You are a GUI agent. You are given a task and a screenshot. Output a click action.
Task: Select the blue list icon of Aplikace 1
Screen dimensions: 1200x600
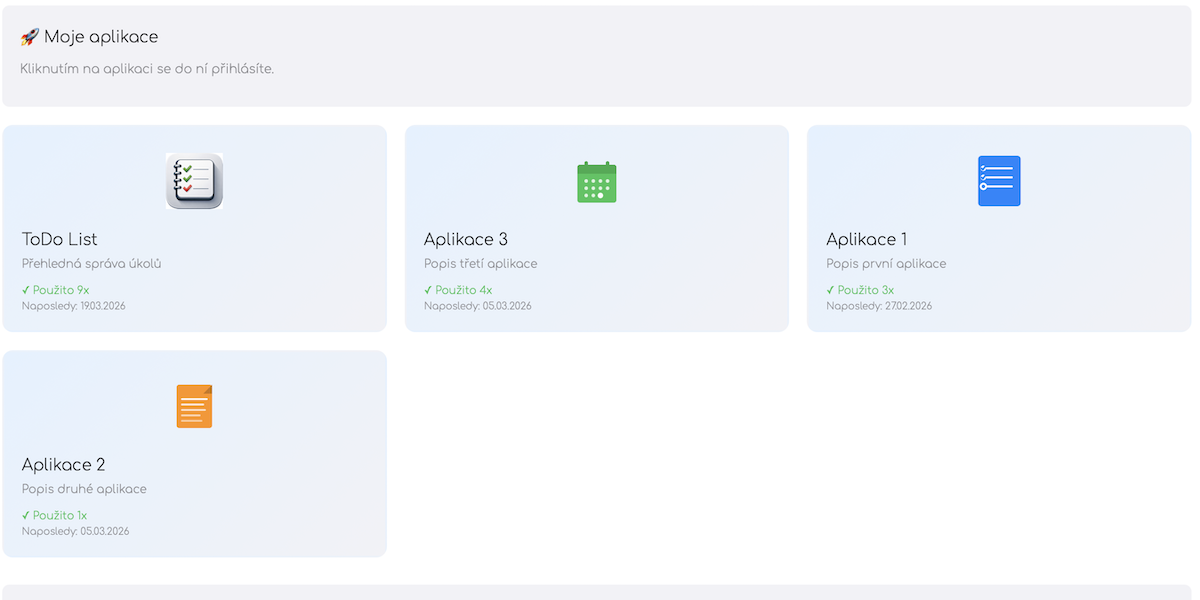tap(999, 181)
